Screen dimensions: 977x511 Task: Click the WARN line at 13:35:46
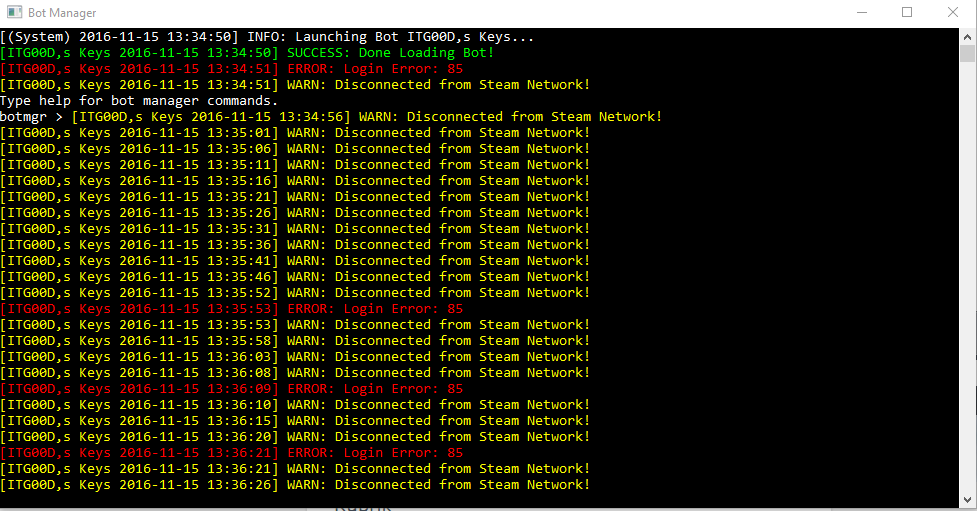(x=295, y=277)
